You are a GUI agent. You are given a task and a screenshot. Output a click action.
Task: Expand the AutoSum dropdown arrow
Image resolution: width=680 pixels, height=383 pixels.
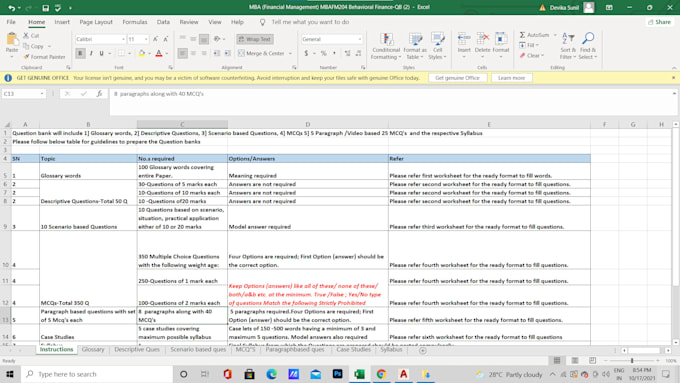555,35
